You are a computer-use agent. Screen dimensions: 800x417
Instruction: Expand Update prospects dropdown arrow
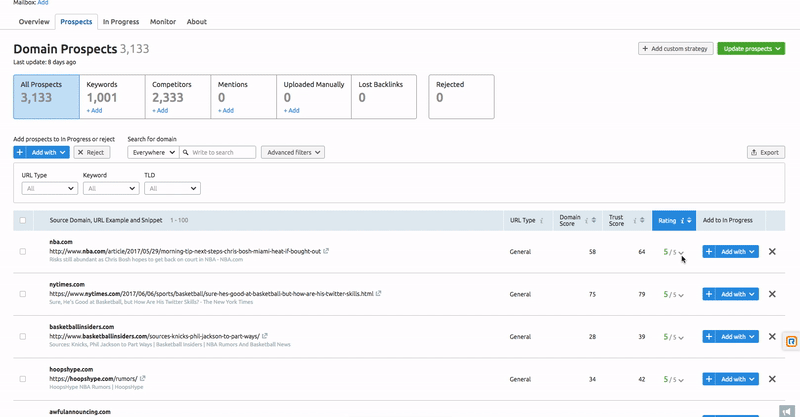pos(778,48)
